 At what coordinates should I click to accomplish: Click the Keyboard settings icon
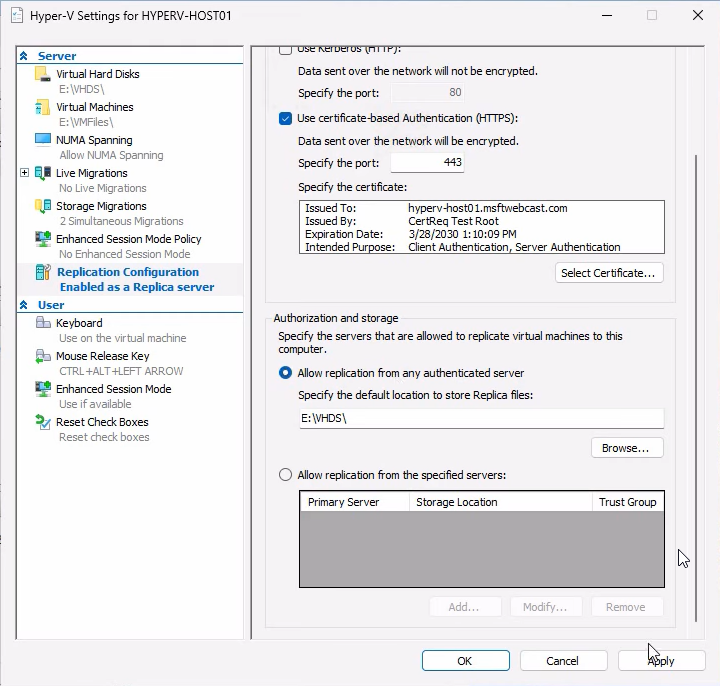tap(43, 323)
